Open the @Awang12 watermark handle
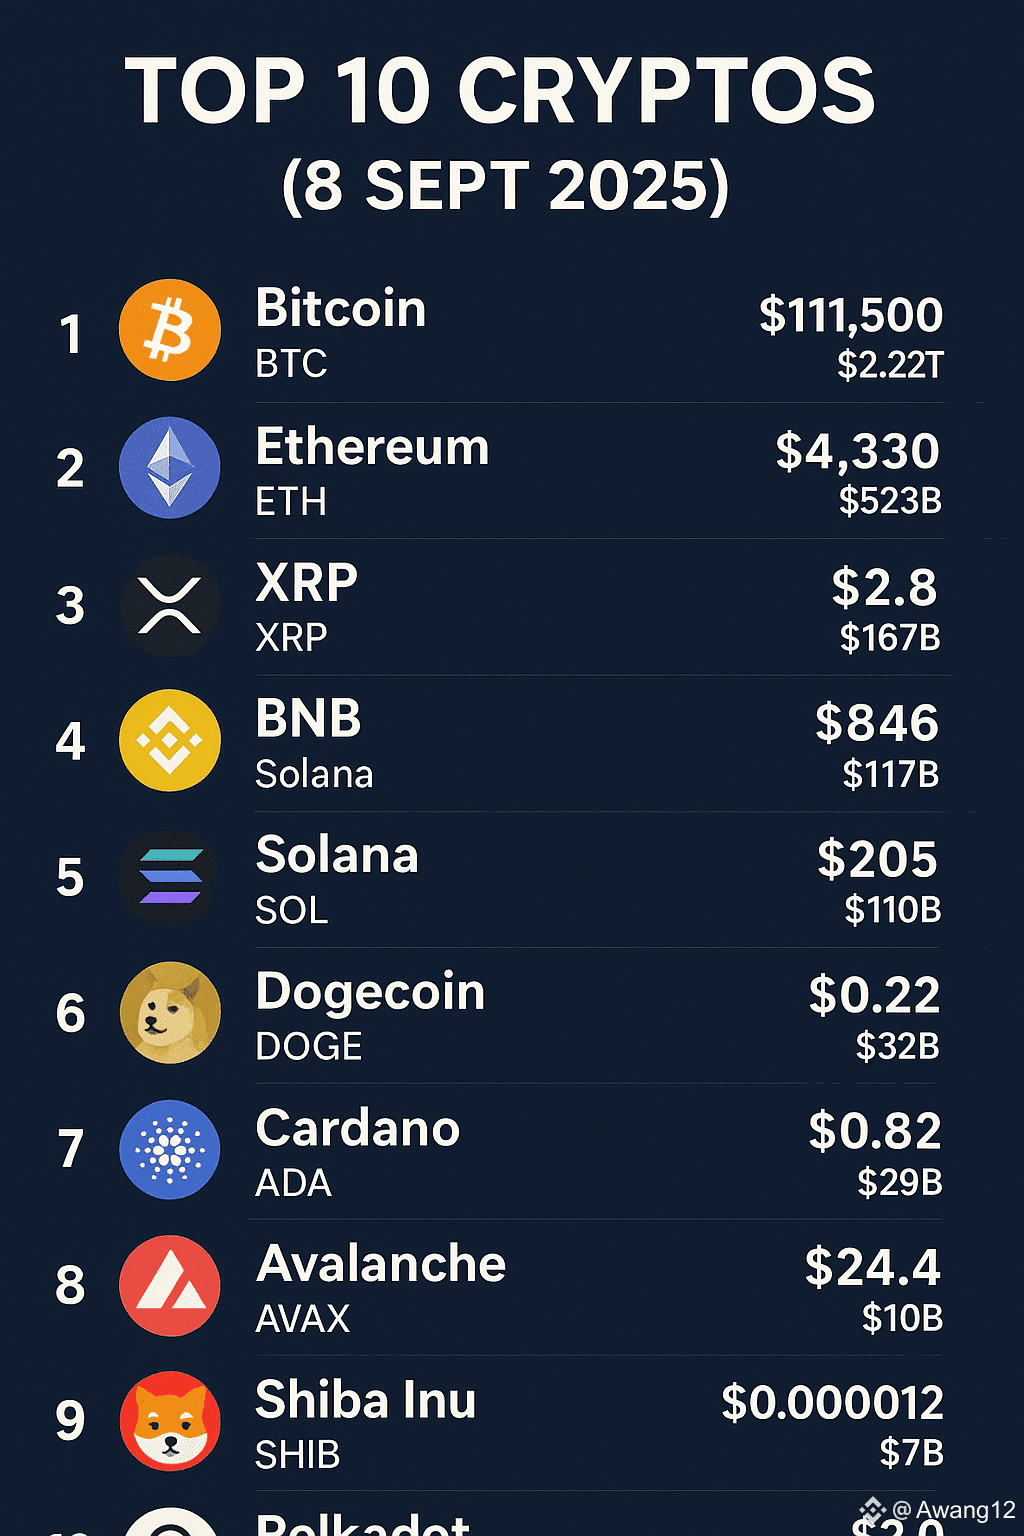Image resolution: width=1024 pixels, height=1536 pixels. (954, 1510)
